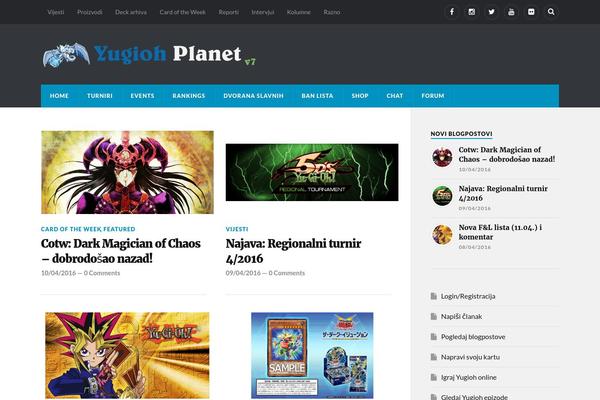The width and height of the screenshot is (600, 400).
Task: Open Vijesti in top menu
Action: click(x=56, y=12)
